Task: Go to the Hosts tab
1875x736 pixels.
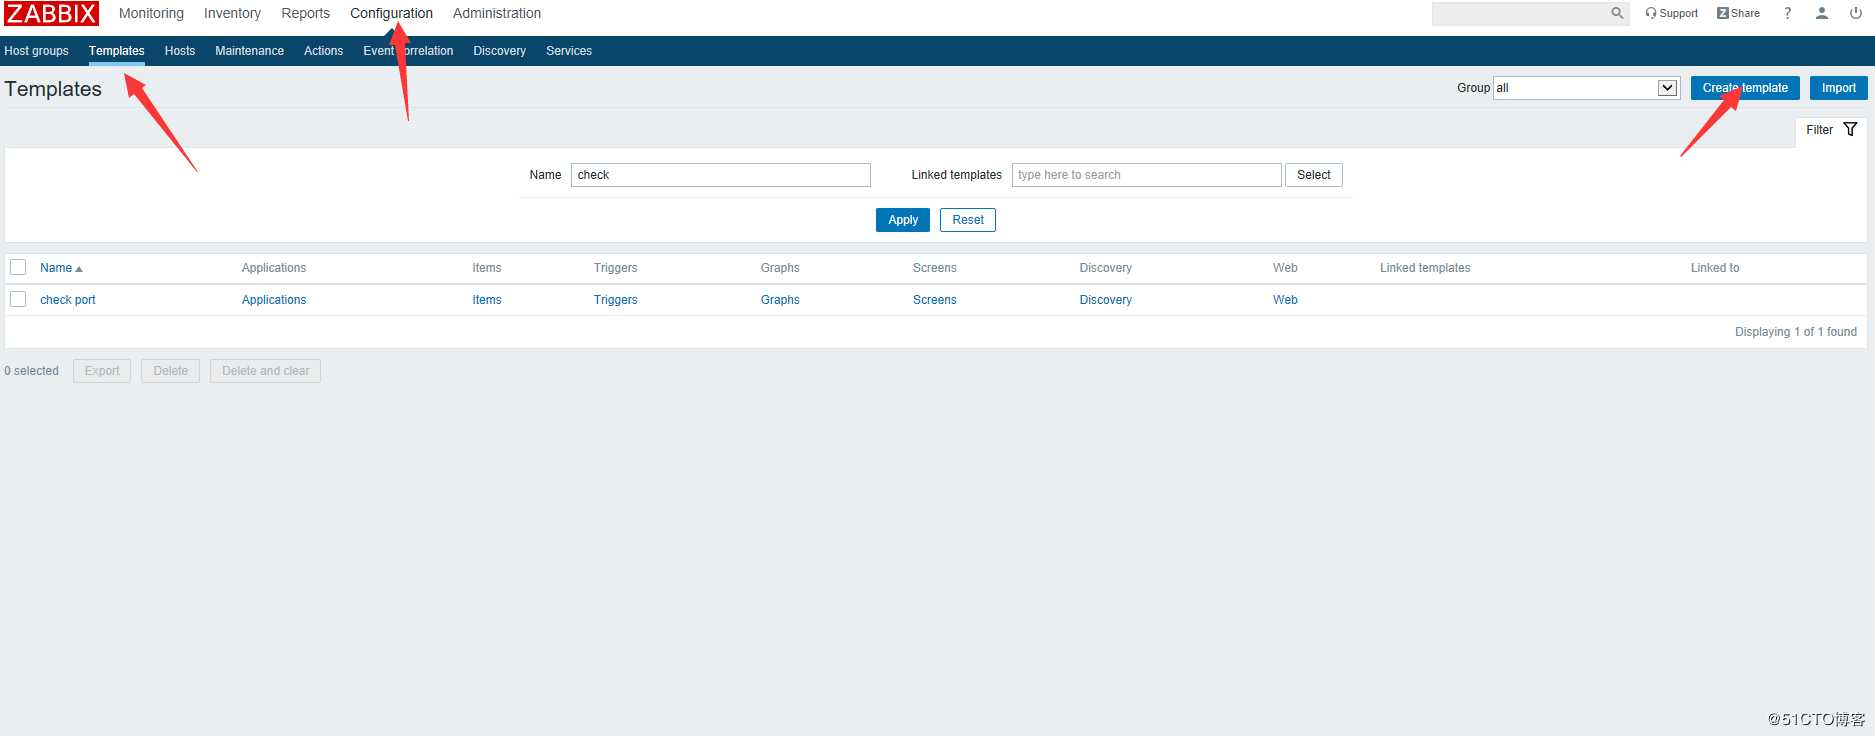Action: (x=180, y=51)
